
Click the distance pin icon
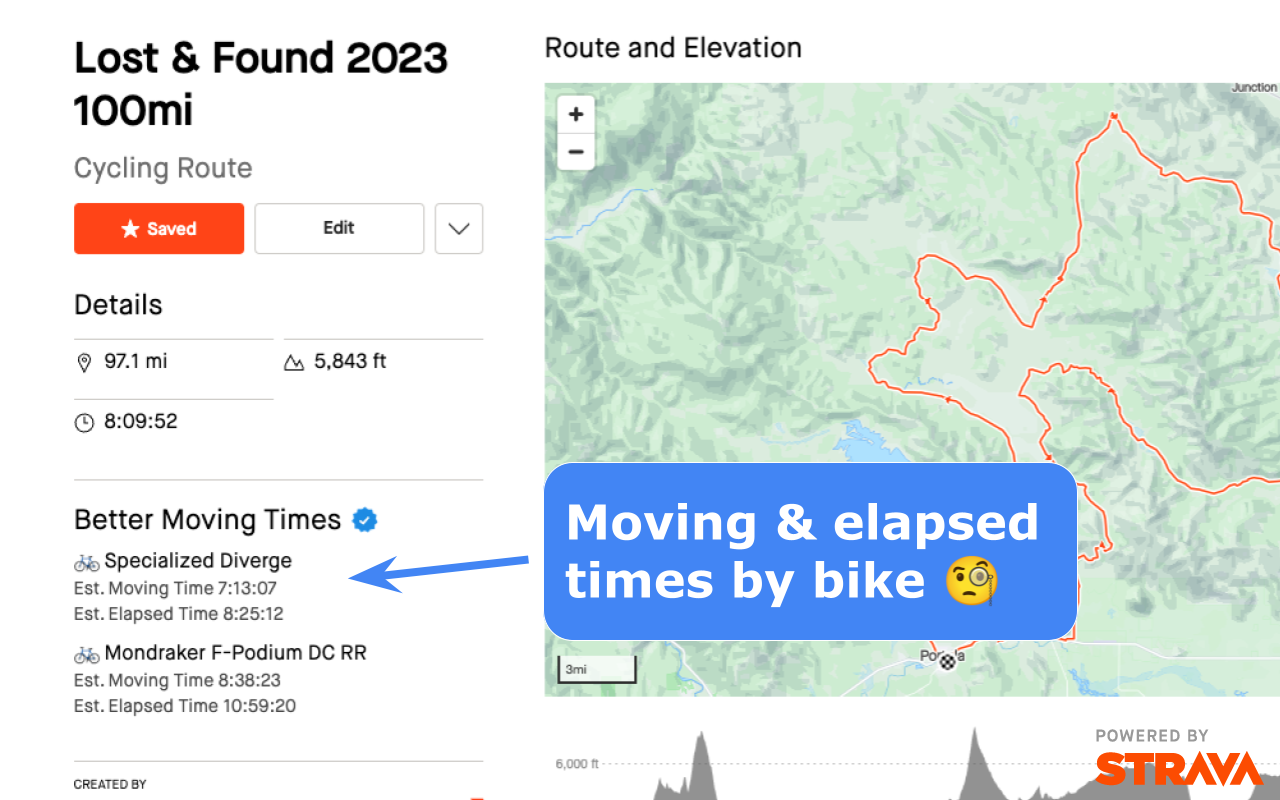[x=84, y=362]
